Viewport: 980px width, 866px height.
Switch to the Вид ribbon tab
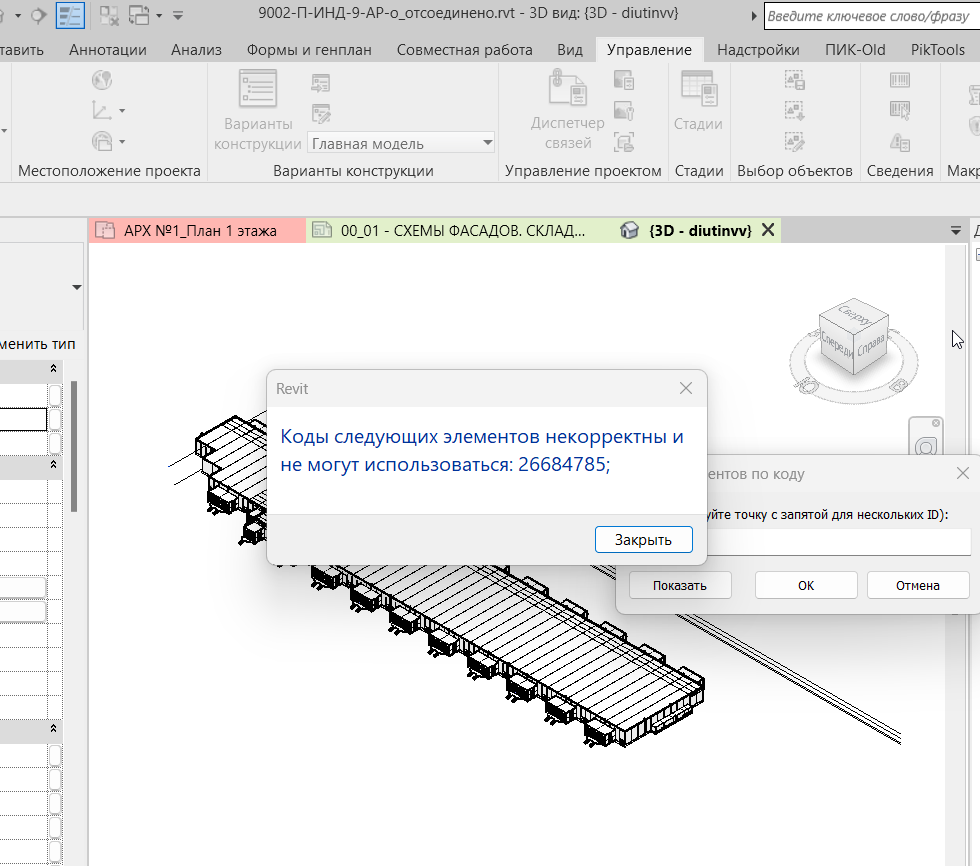pos(570,50)
